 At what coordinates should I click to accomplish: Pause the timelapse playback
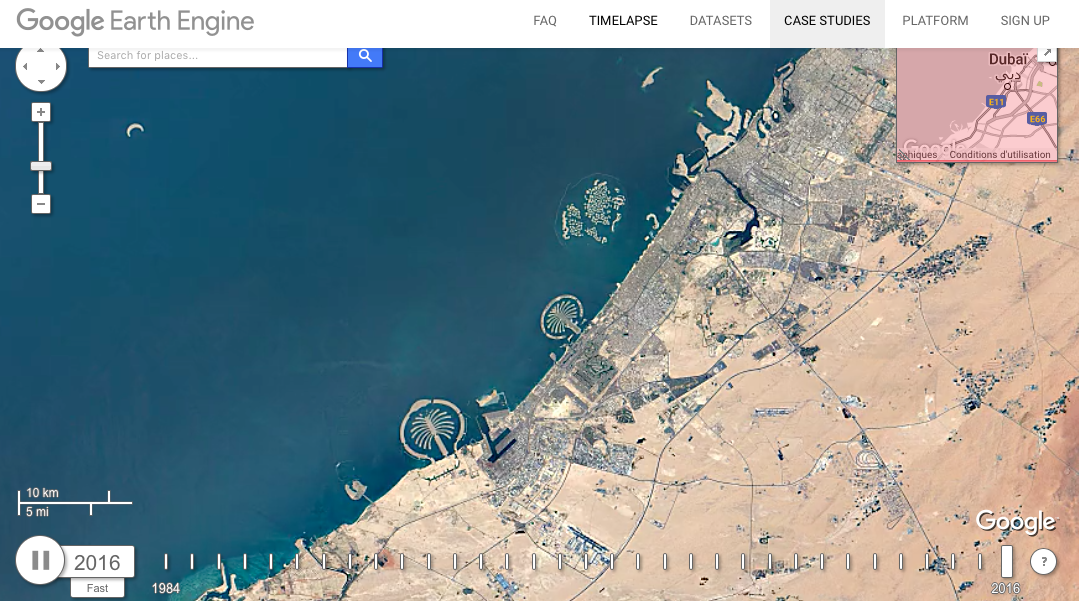click(x=40, y=560)
